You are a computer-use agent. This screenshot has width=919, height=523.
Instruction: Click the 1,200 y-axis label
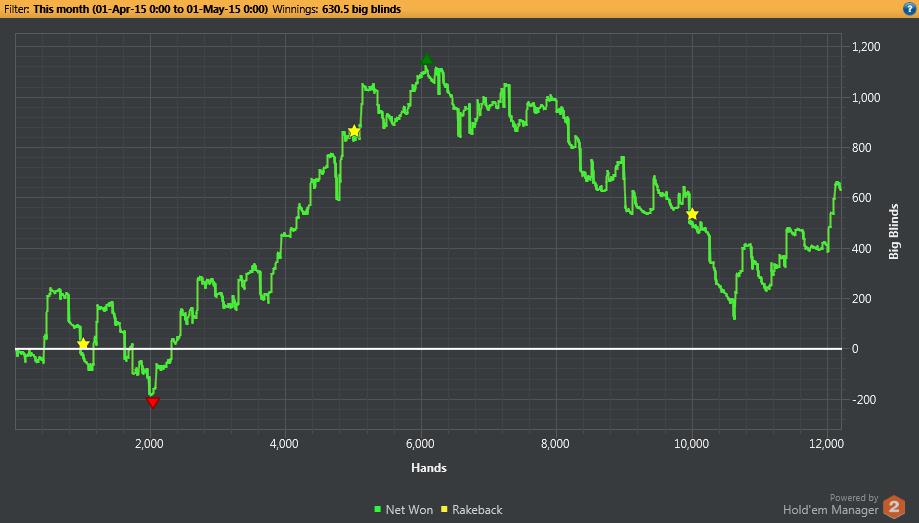pyautogui.click(x=866, y=47)
